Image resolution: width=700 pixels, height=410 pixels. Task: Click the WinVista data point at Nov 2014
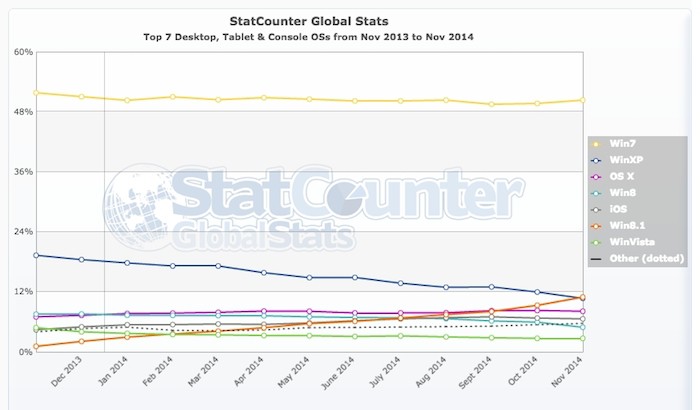pos(582,339)
